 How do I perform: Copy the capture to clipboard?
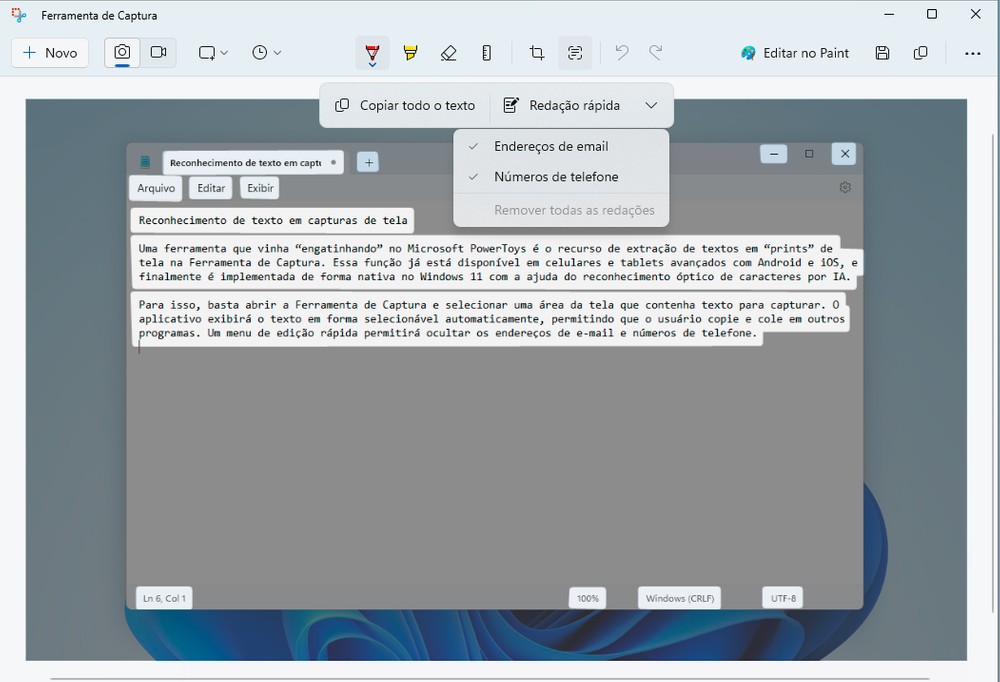coord(920,53)
